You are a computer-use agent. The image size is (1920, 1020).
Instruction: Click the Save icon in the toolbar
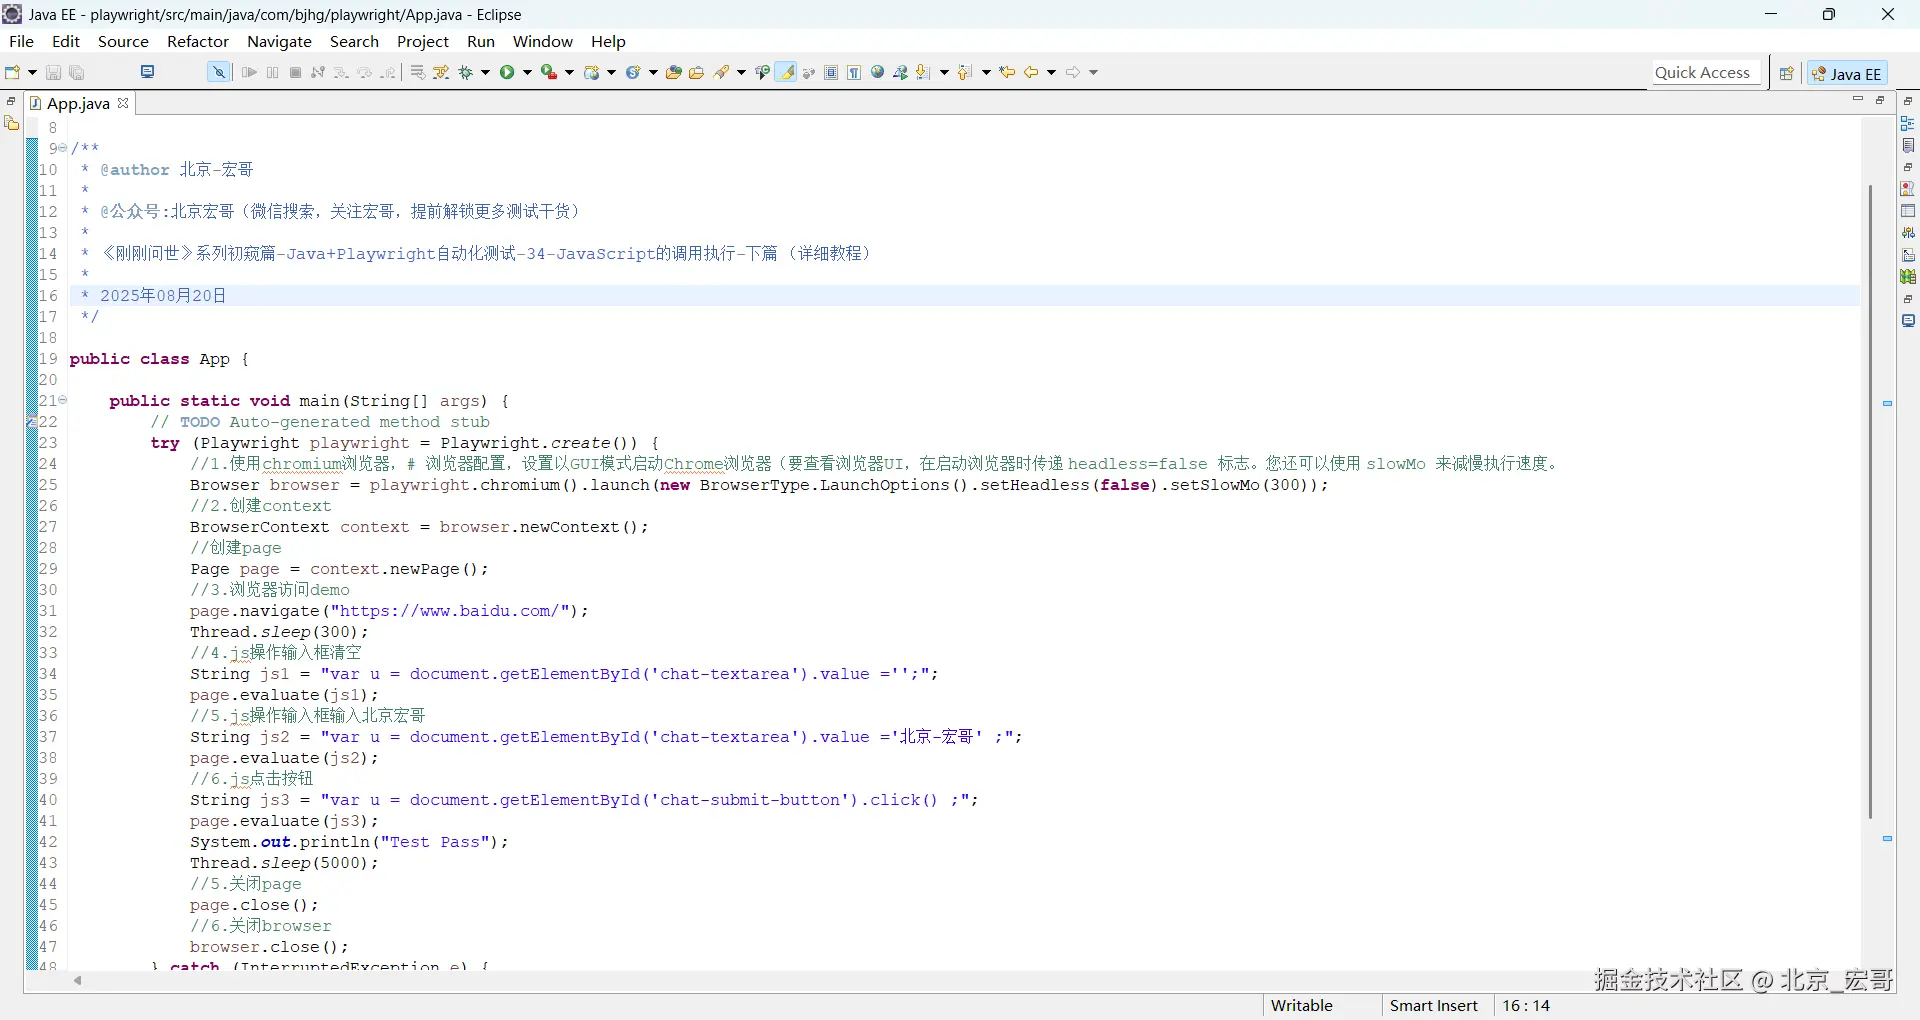tap(54, 72)
